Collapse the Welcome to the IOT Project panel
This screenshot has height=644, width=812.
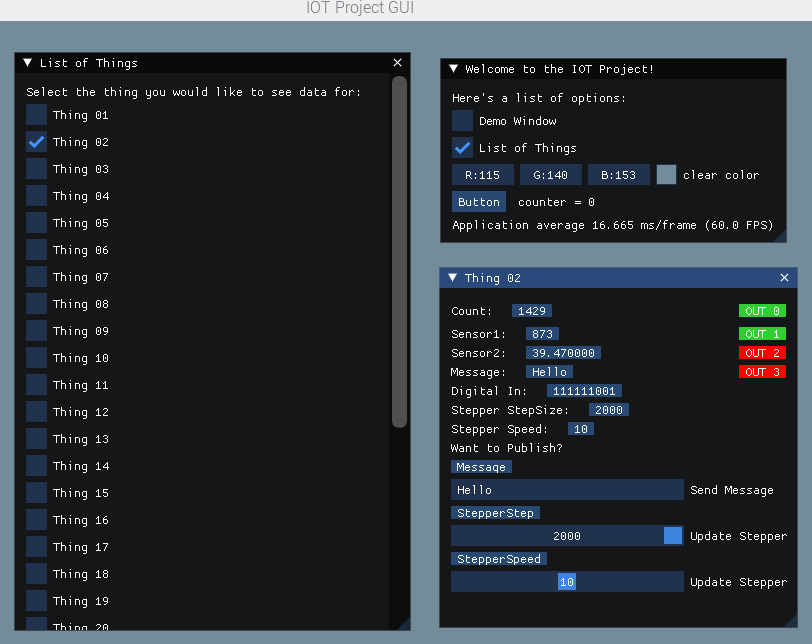click(x=453, y=69)
